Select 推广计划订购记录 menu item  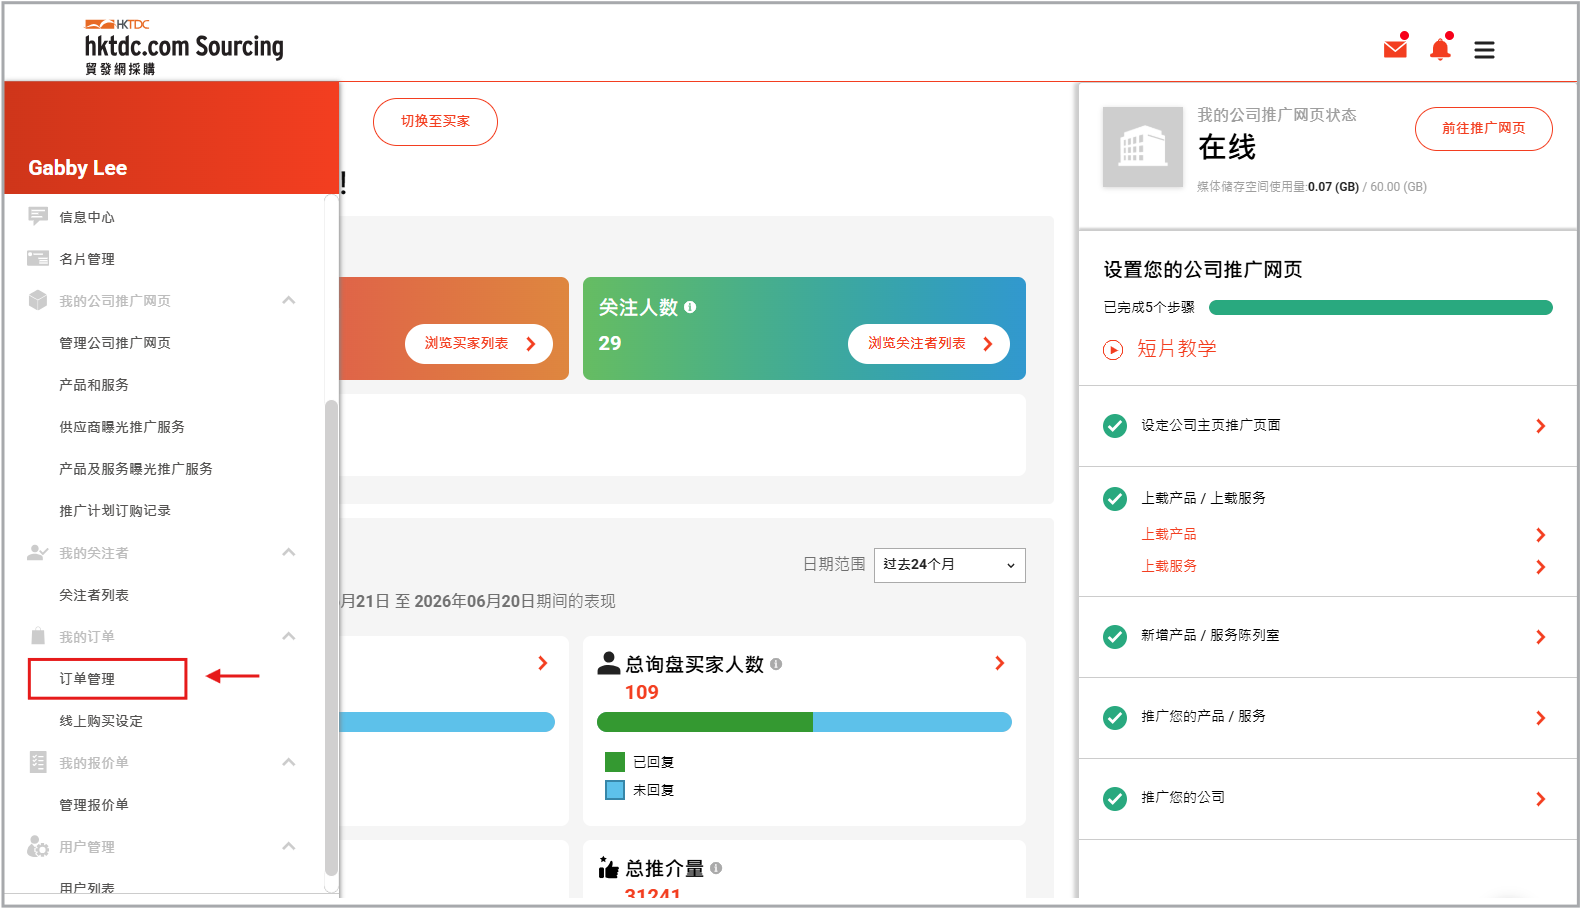tap(115, 511)
